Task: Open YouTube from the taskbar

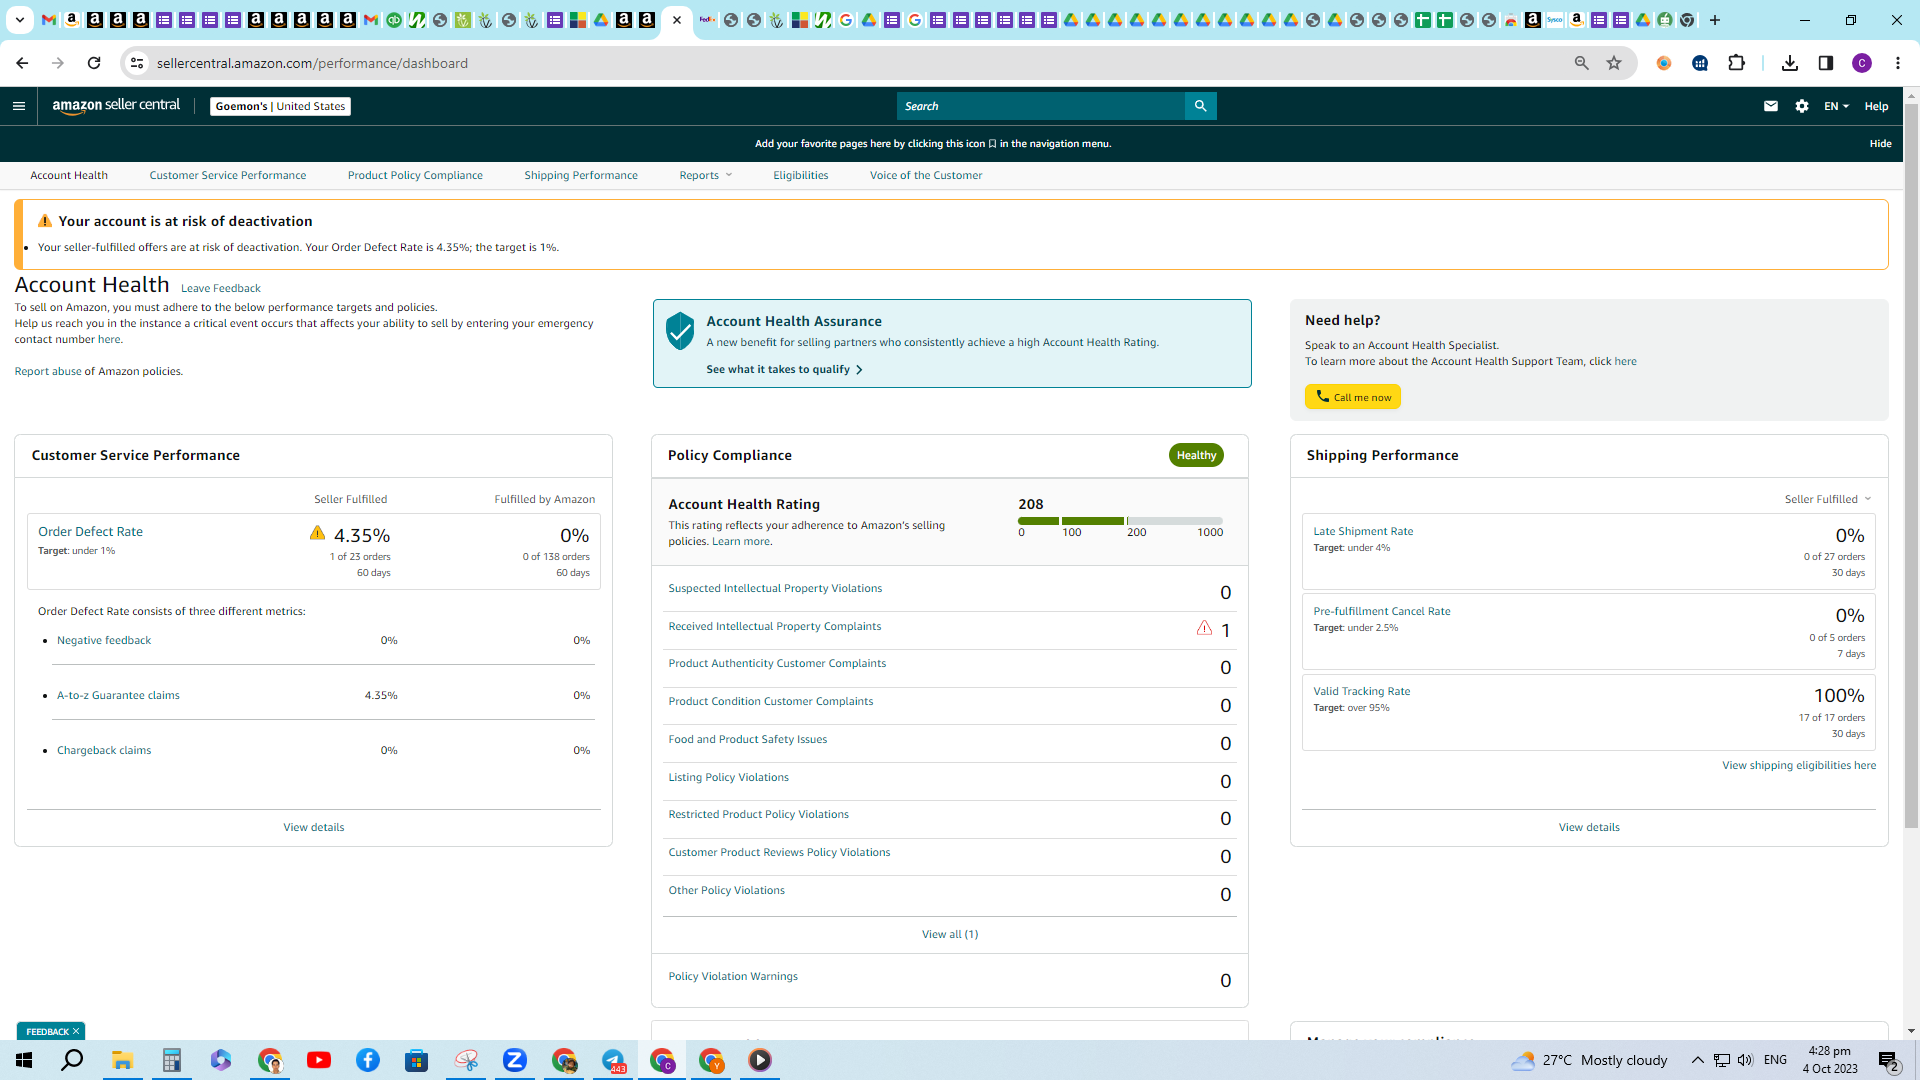Action: coord(319,1060)
